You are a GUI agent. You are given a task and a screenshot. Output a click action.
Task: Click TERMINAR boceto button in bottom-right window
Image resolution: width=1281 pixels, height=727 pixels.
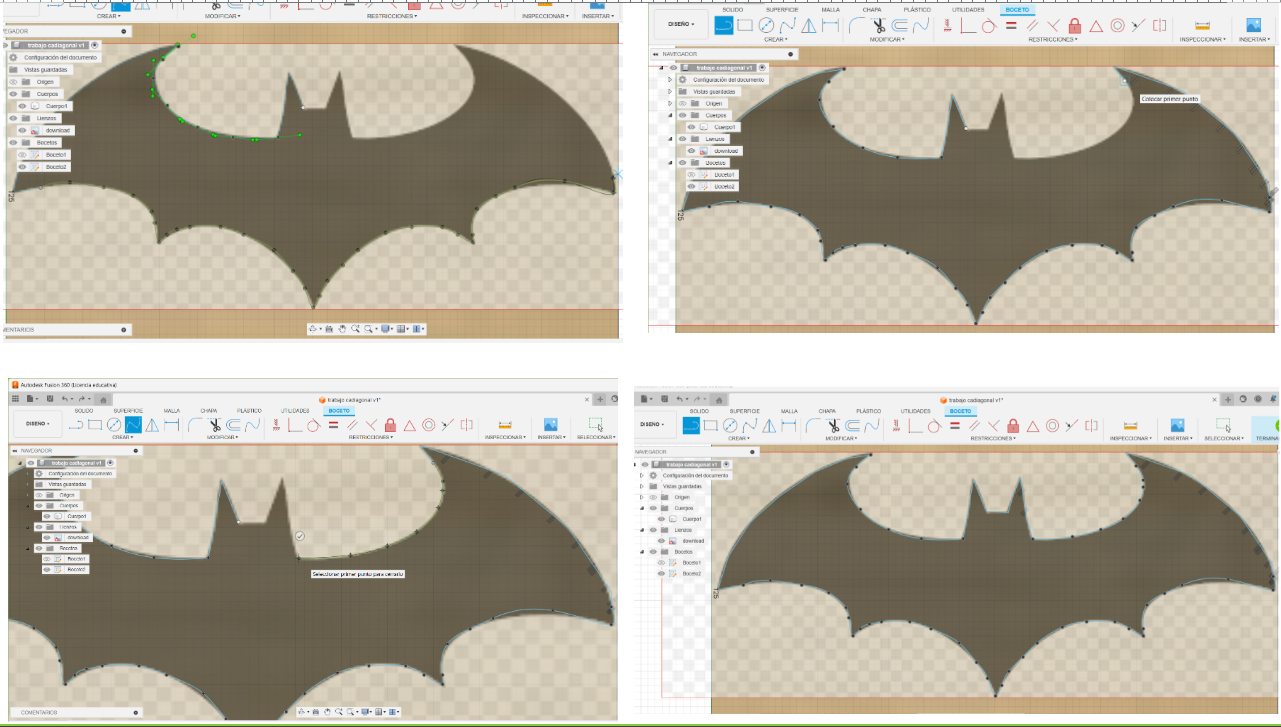1266,427
